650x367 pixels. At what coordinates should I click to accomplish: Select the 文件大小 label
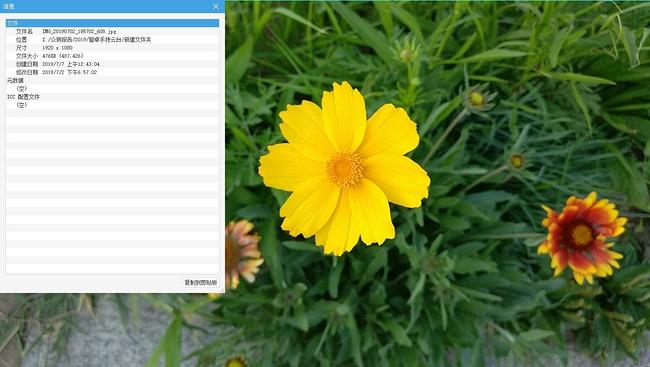[27, 56]
